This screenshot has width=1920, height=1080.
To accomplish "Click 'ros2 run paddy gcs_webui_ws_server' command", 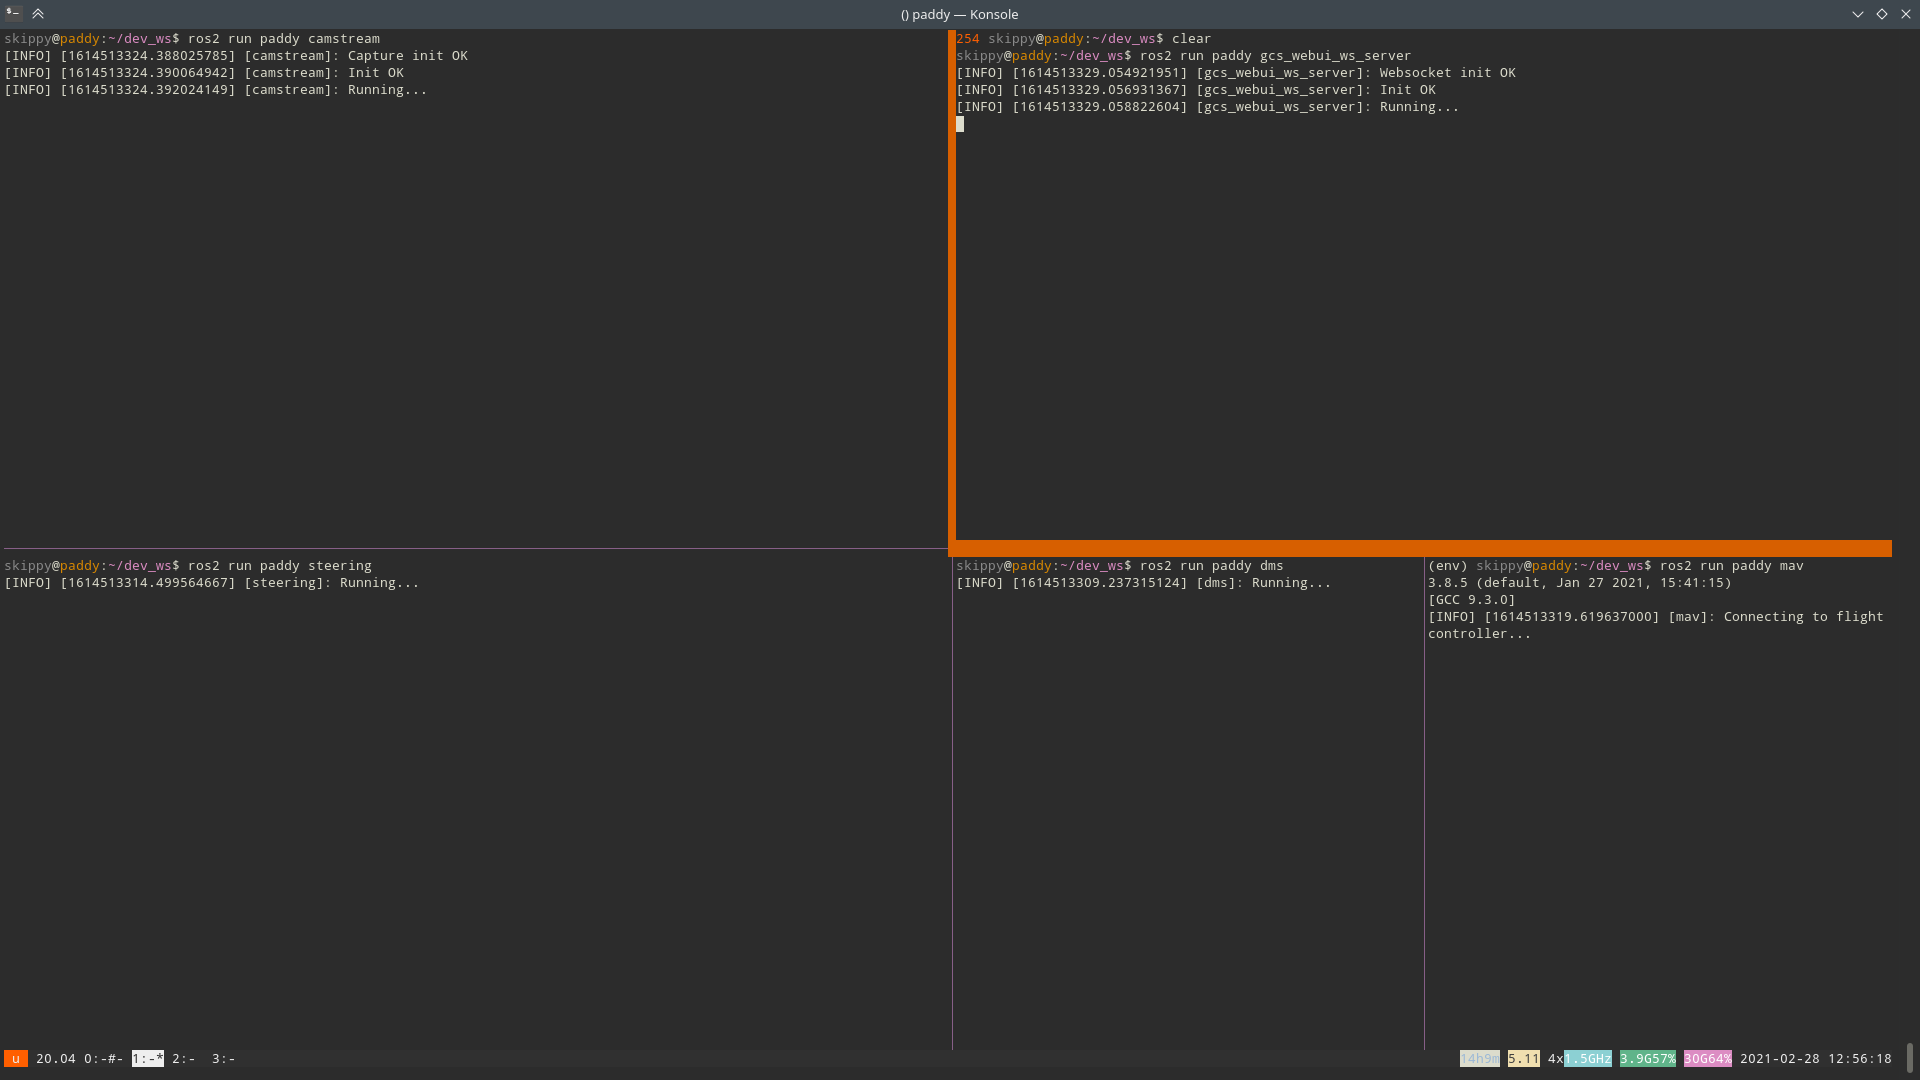I will point(1276,56).
